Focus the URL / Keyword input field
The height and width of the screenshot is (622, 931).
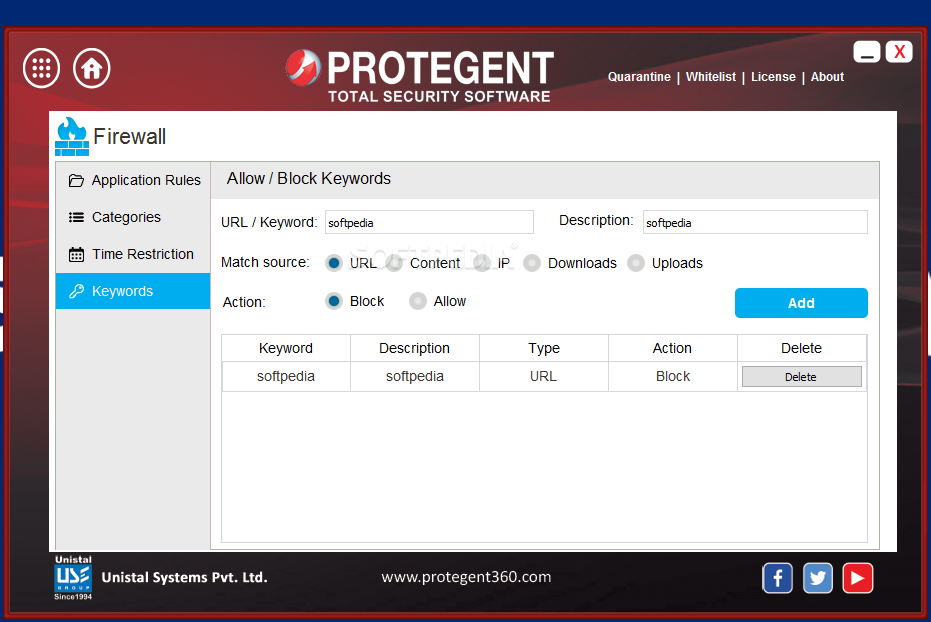pos(429,223)
